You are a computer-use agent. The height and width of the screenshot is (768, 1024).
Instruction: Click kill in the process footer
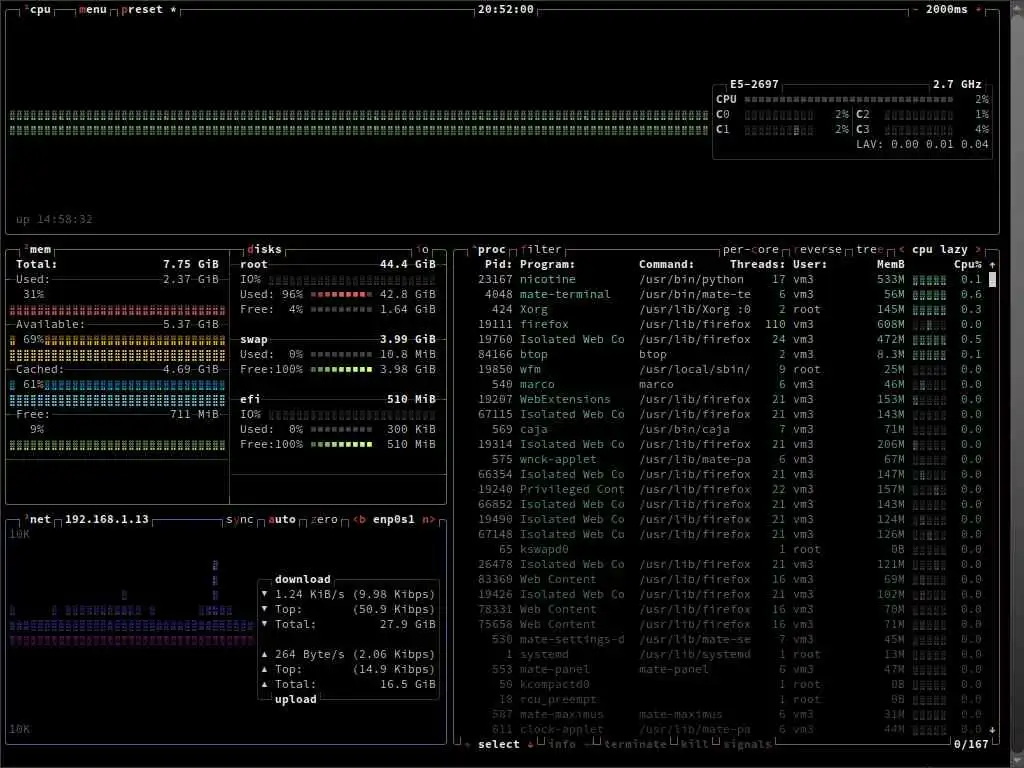coord(694,744)
